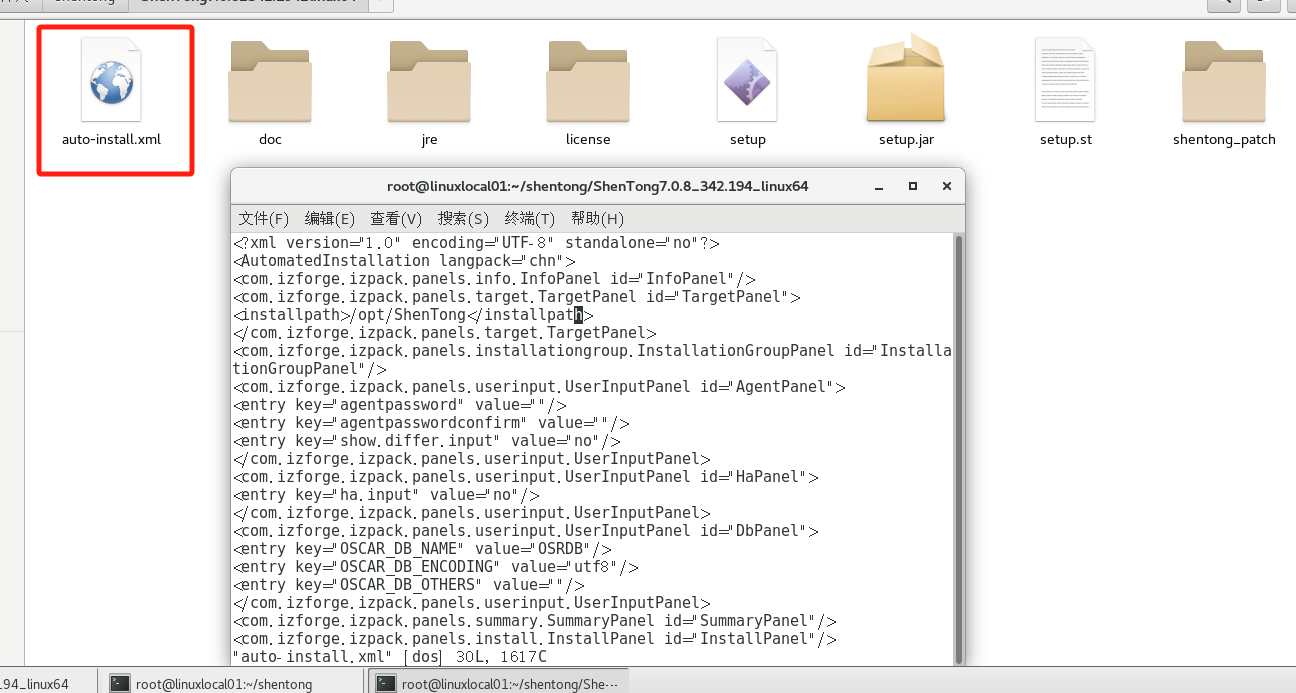Open the 帮助(H) menu in terminal

[597, 218]
